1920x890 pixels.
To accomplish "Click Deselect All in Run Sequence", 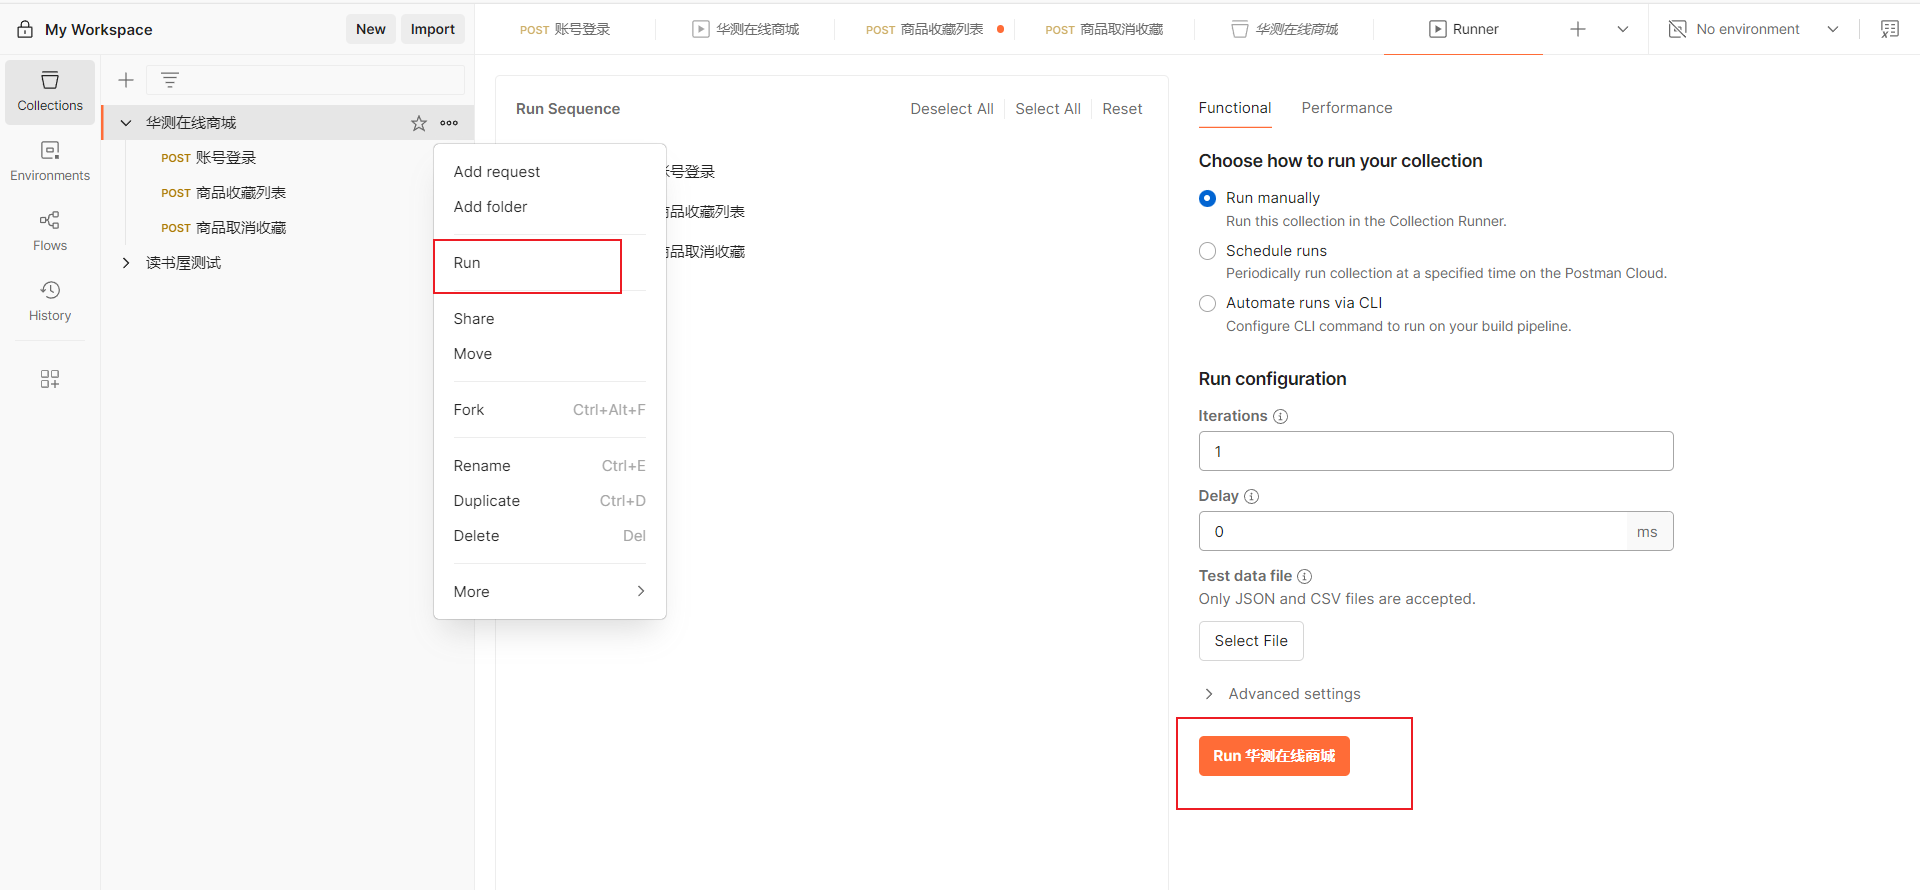I will [x=952, y=109].
